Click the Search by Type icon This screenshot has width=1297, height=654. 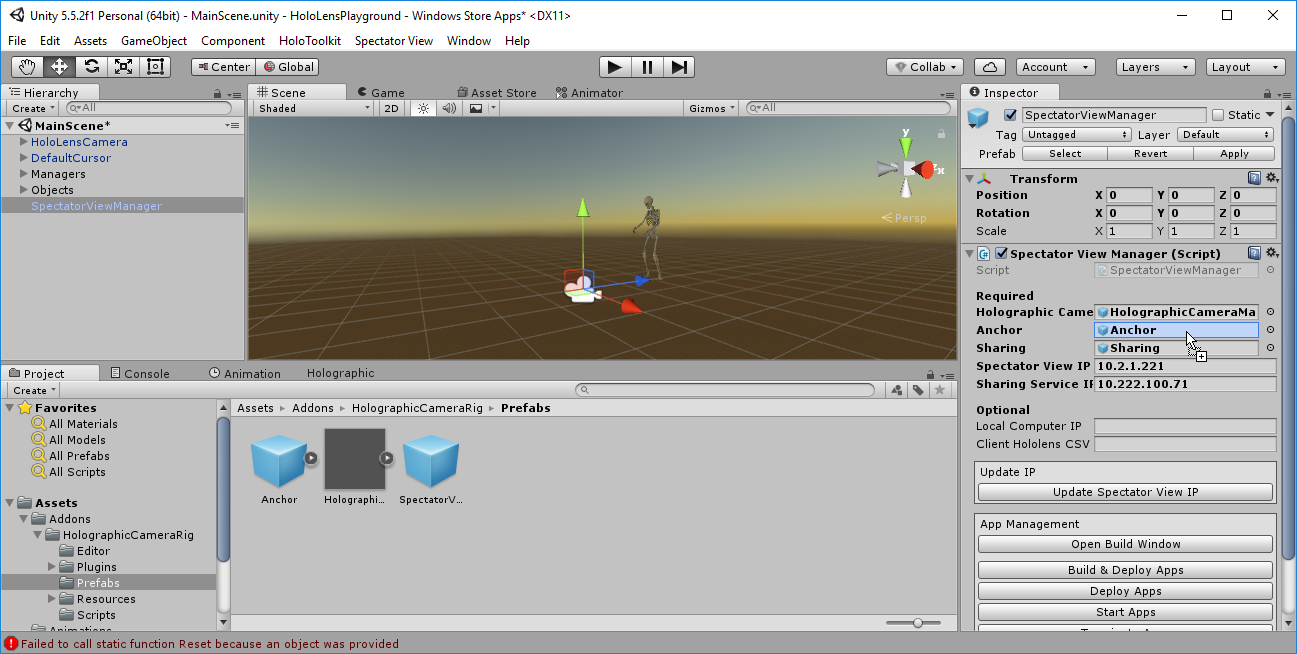897,390
